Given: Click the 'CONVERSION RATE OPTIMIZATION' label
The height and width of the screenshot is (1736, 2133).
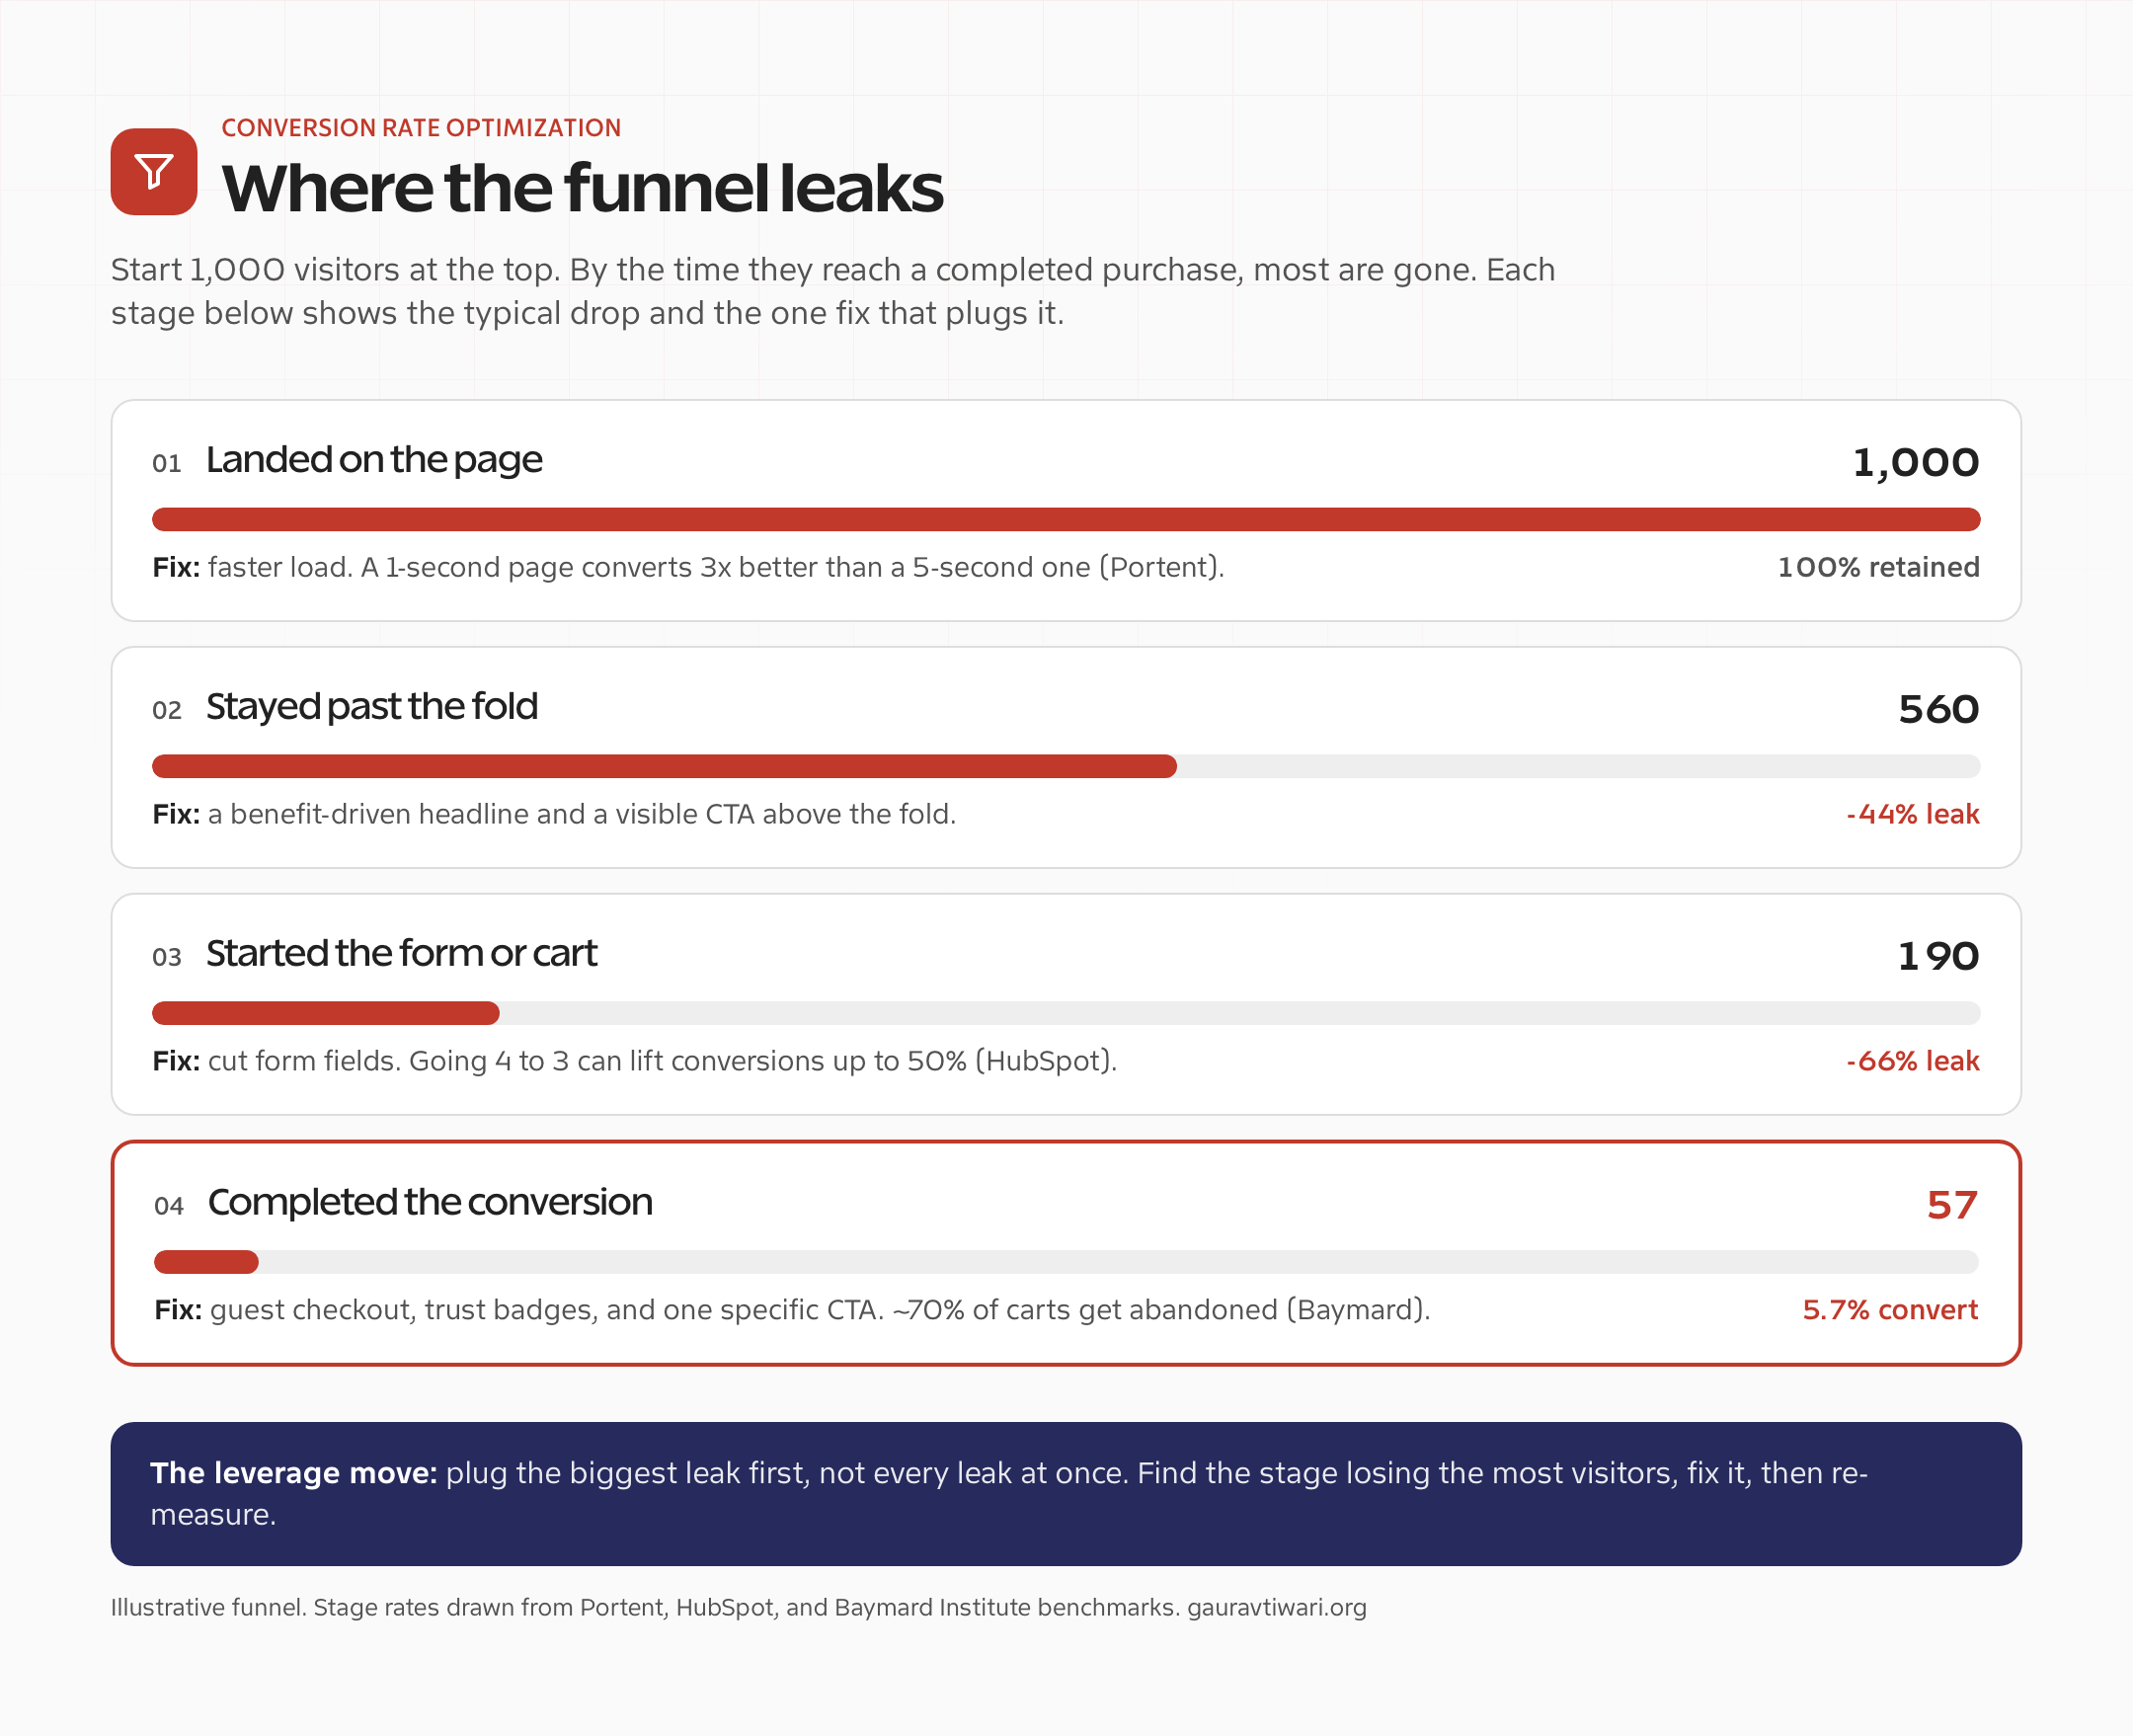Looking at the screenshot, I should 421,128.
